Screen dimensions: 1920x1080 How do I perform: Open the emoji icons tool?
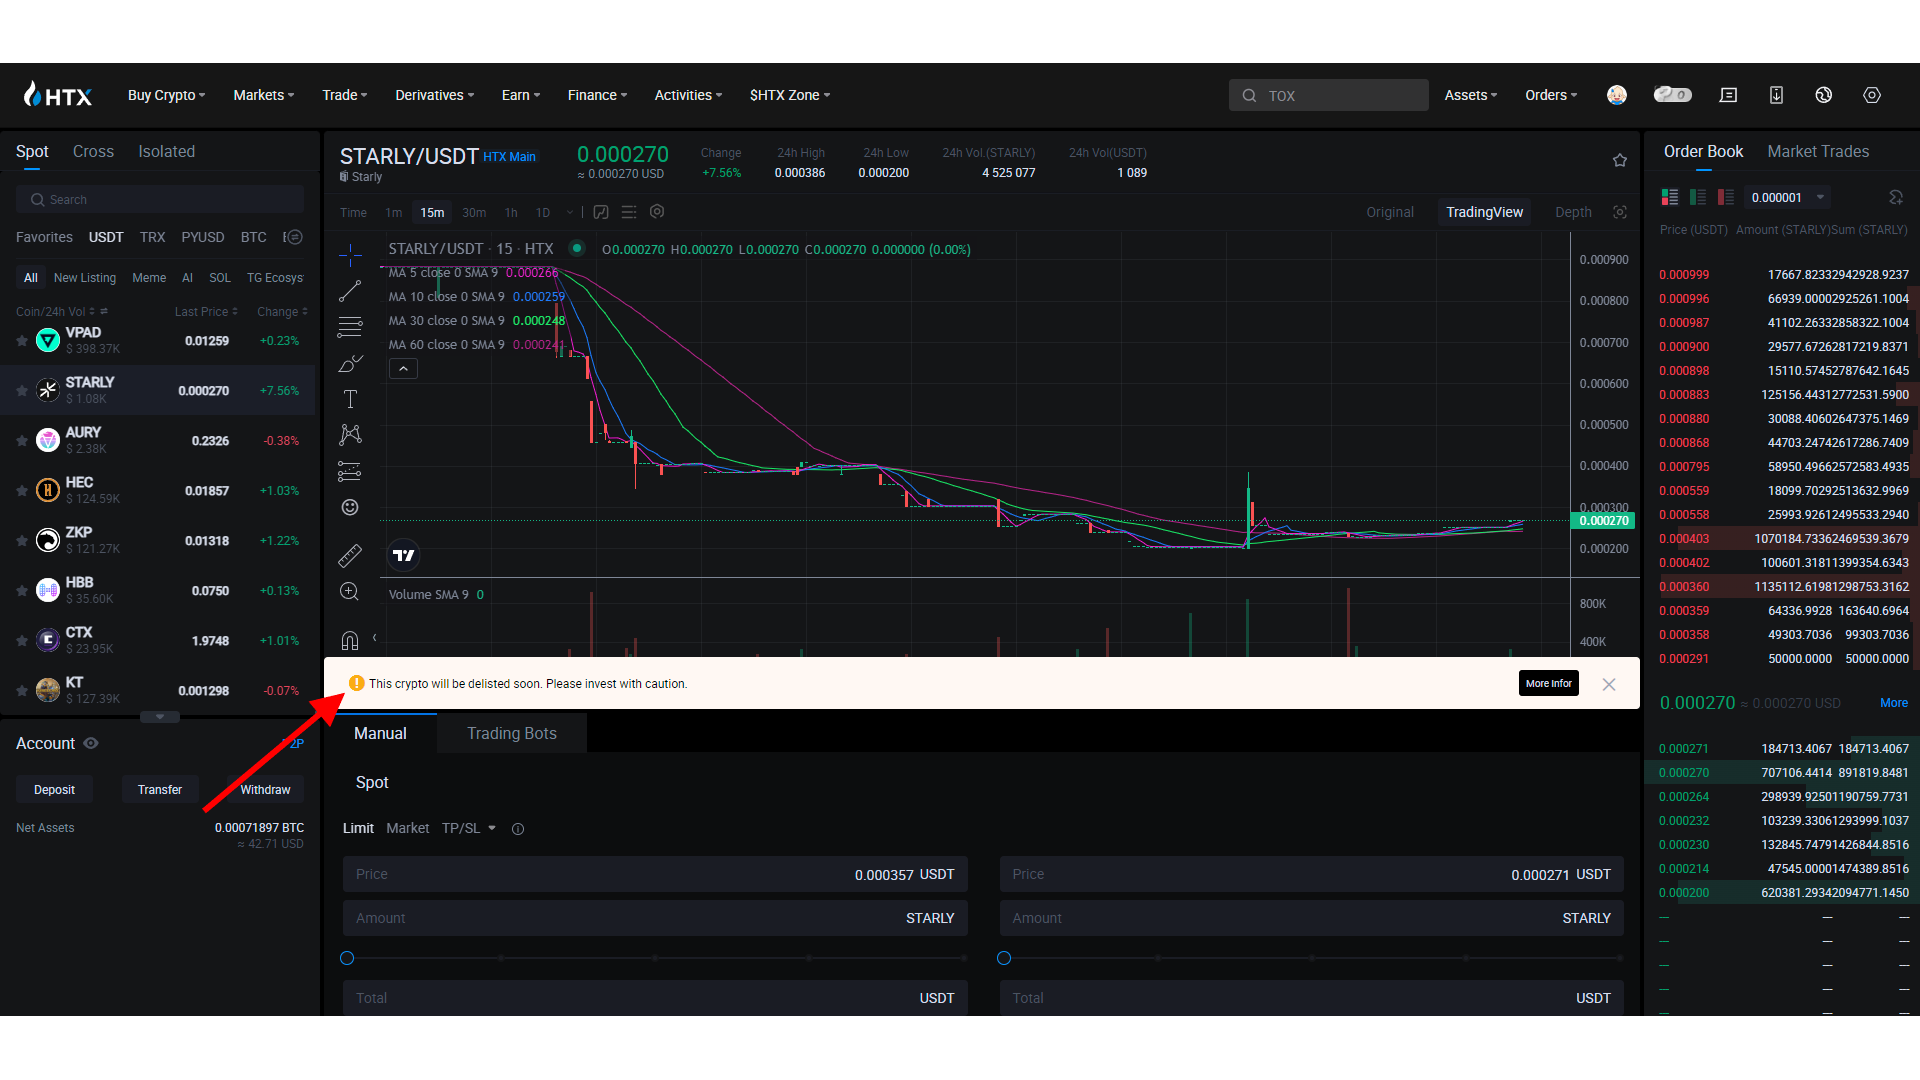point(350,507)
